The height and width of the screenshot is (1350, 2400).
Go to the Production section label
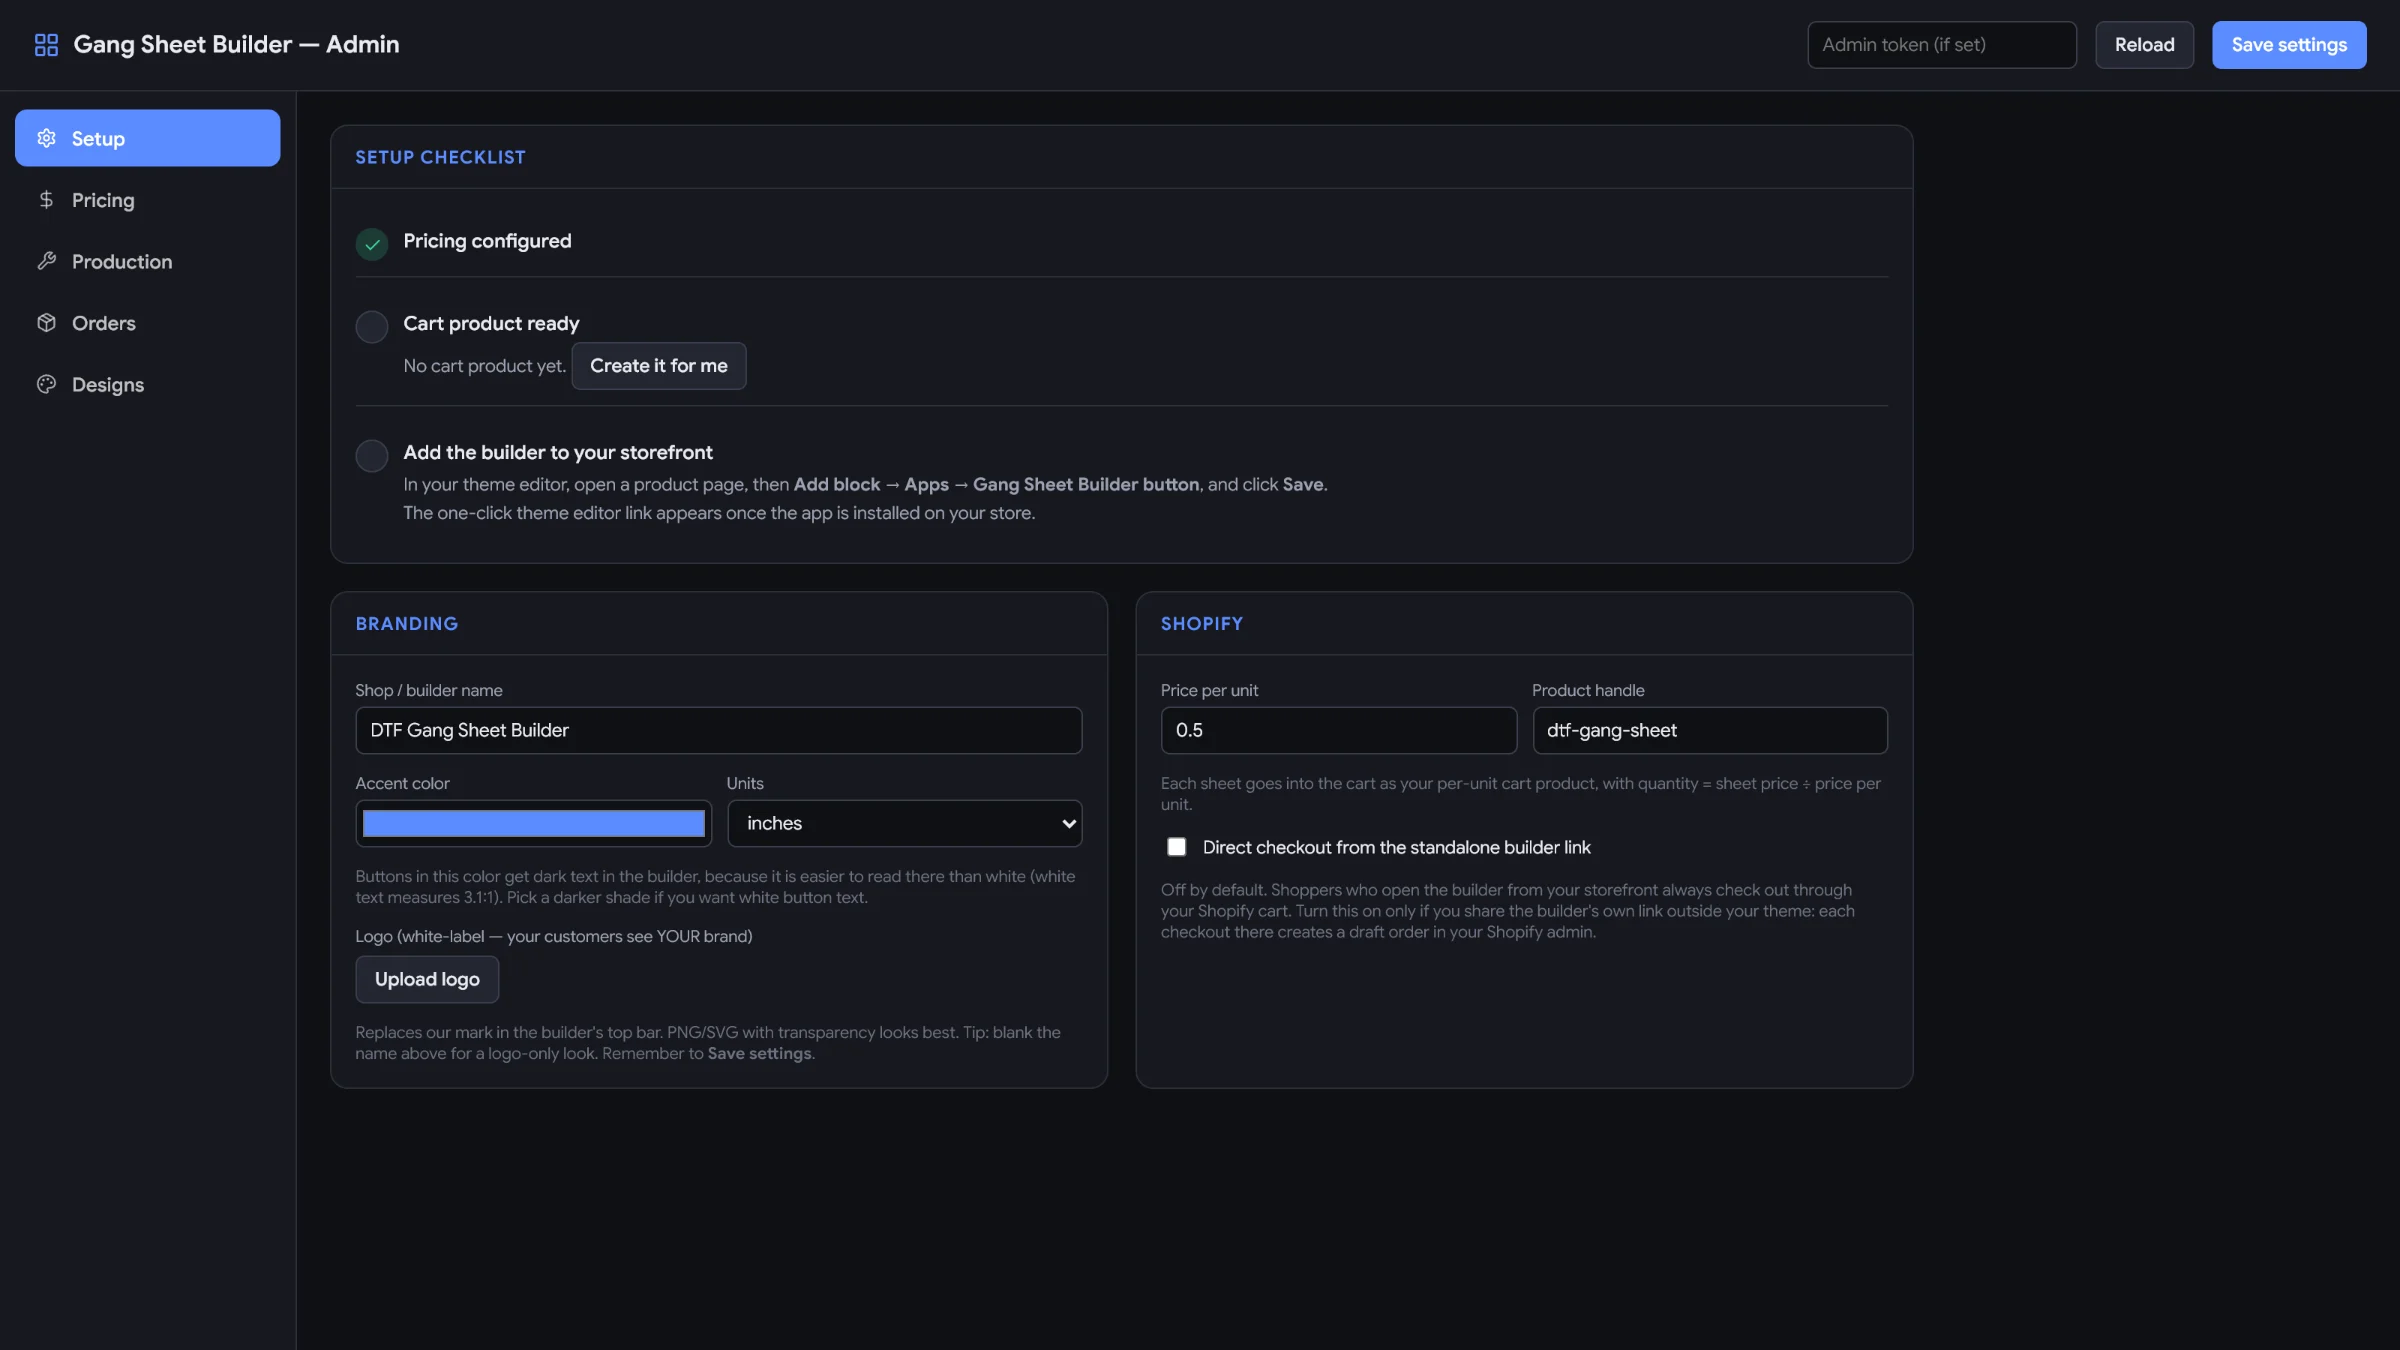pos(122,261)
